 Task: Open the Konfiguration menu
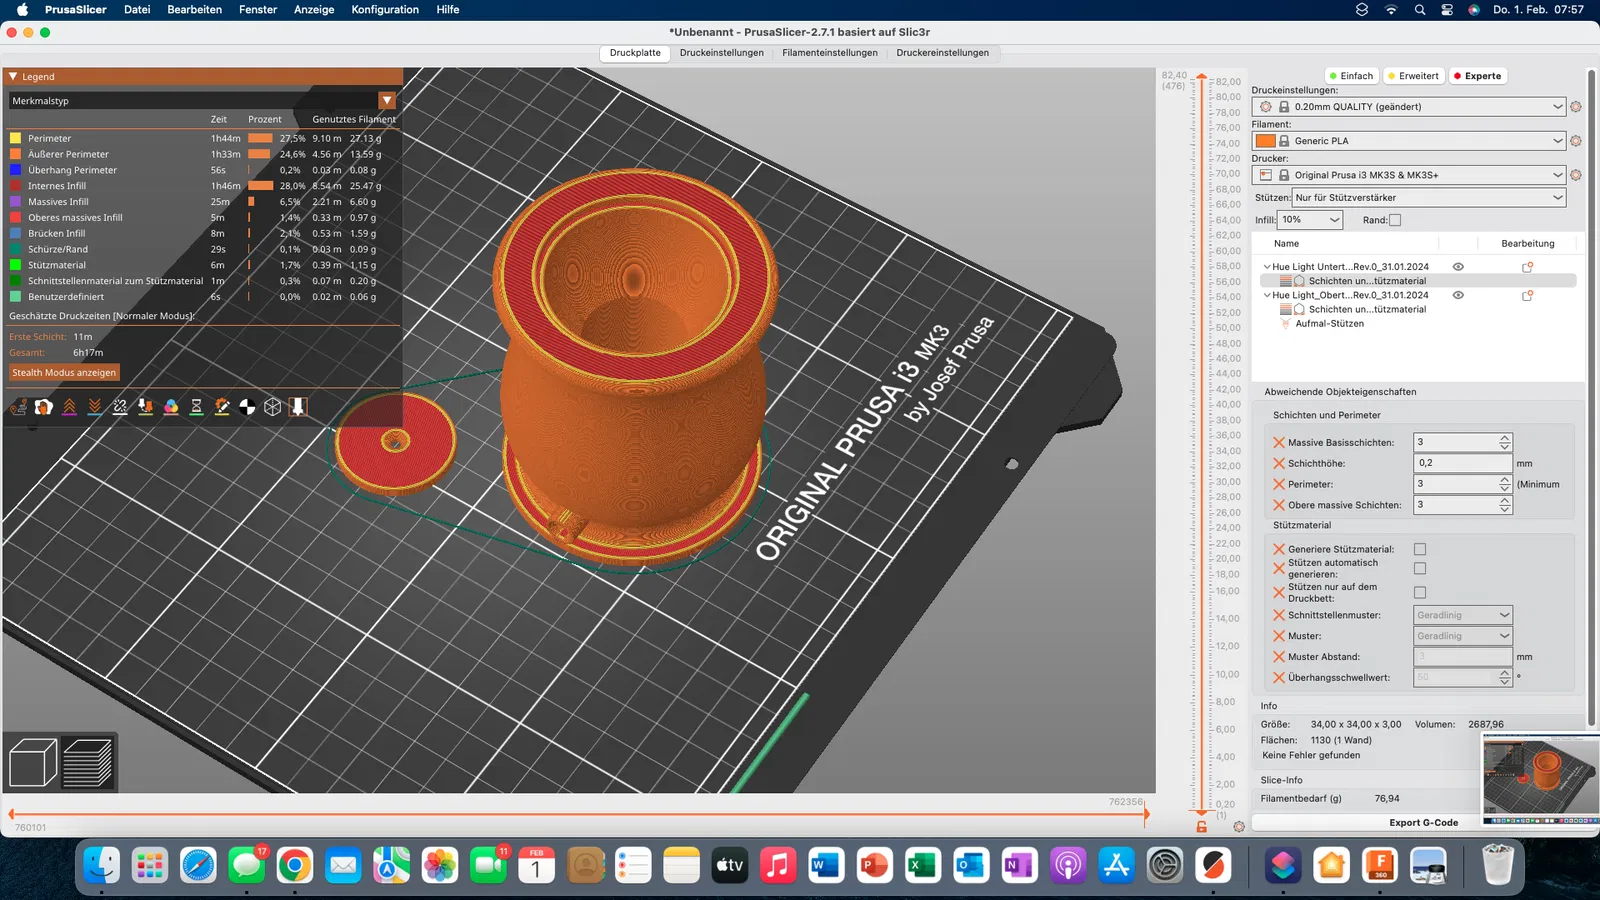point(385,9)
